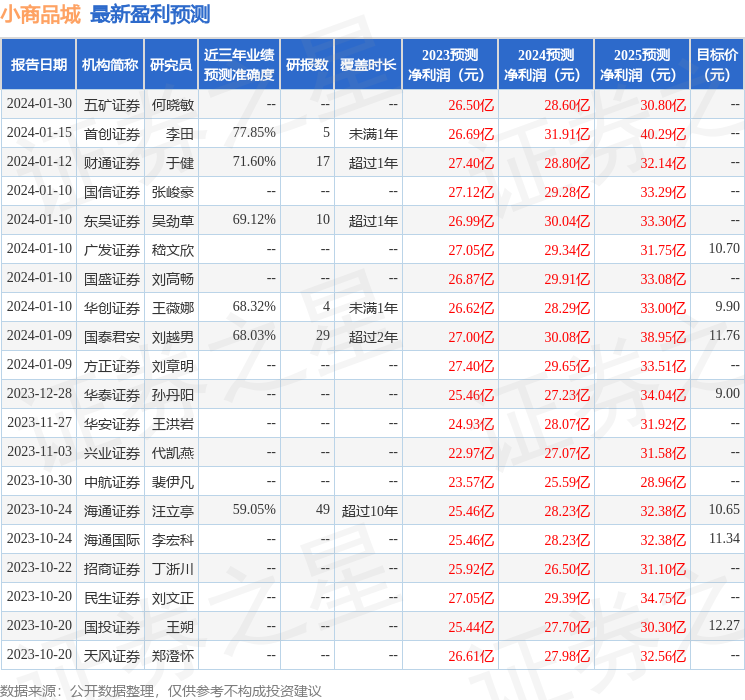Screen dimensions: 745x700
Task: Click the 24.93亿 2023 forecast
Action: click(471, 424)
